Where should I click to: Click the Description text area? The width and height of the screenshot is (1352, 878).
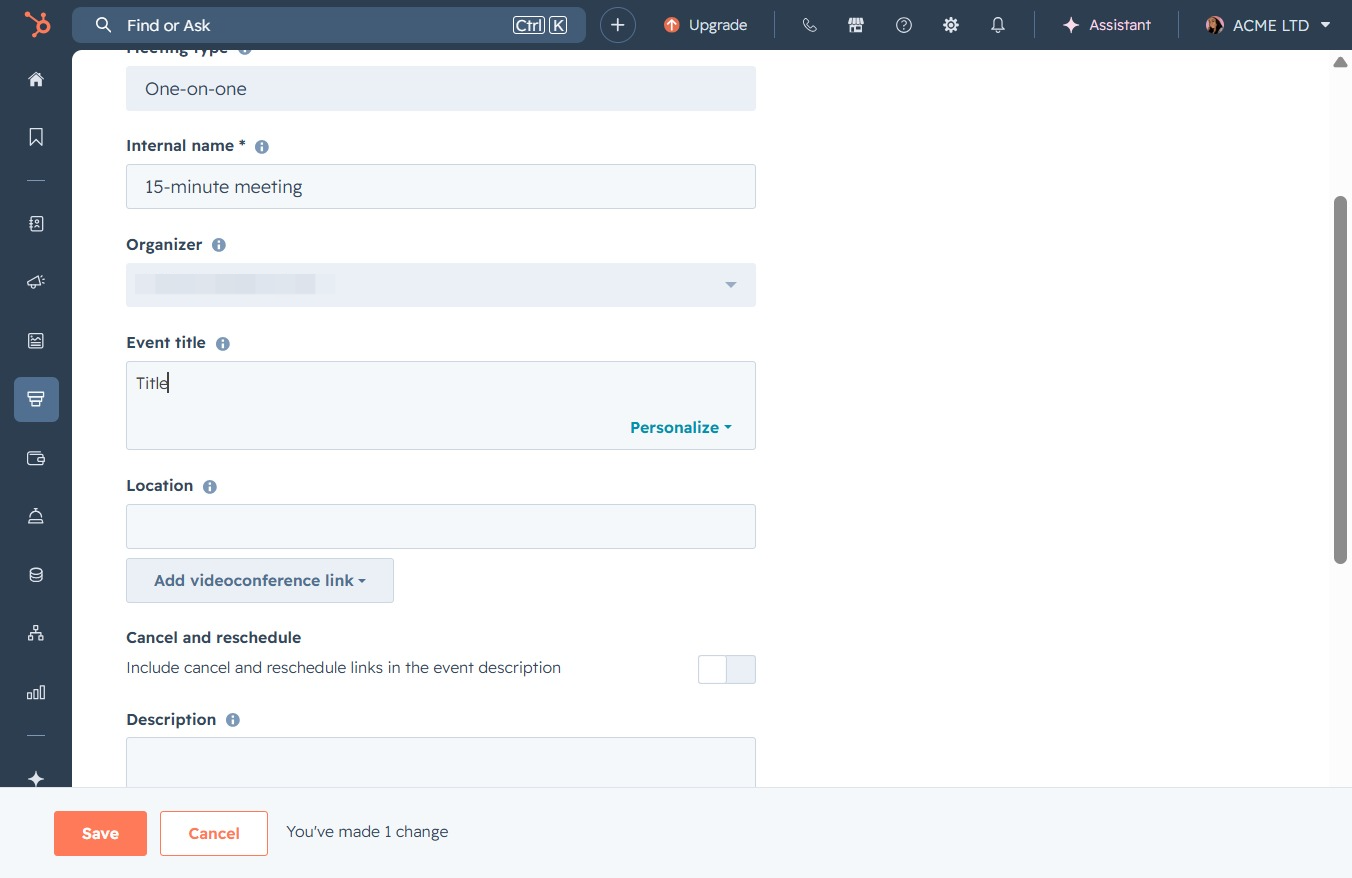click(x=441, y=762)
